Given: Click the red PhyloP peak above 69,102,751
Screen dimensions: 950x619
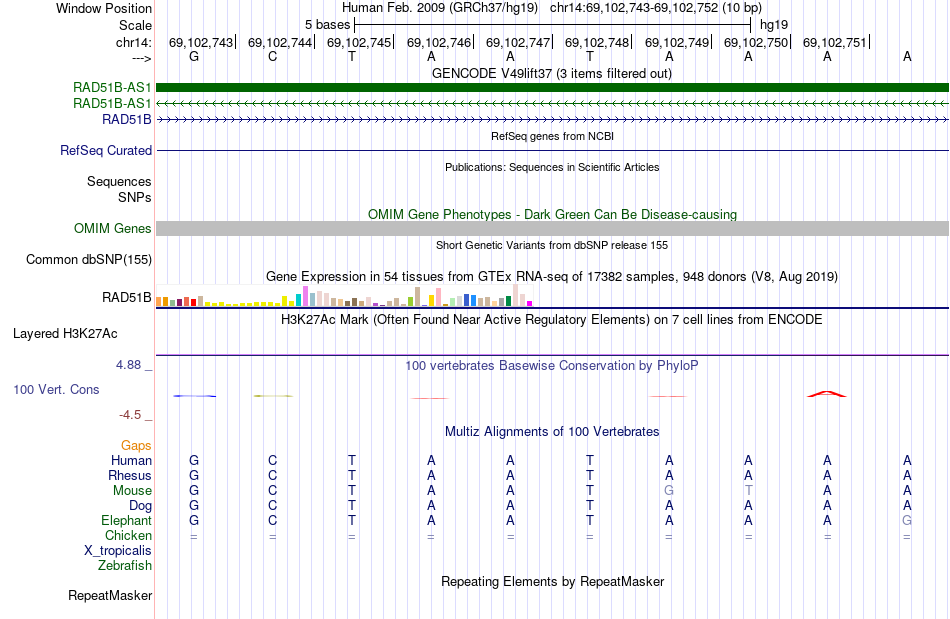Looking at the screenshot, I should tap(826, 394).
